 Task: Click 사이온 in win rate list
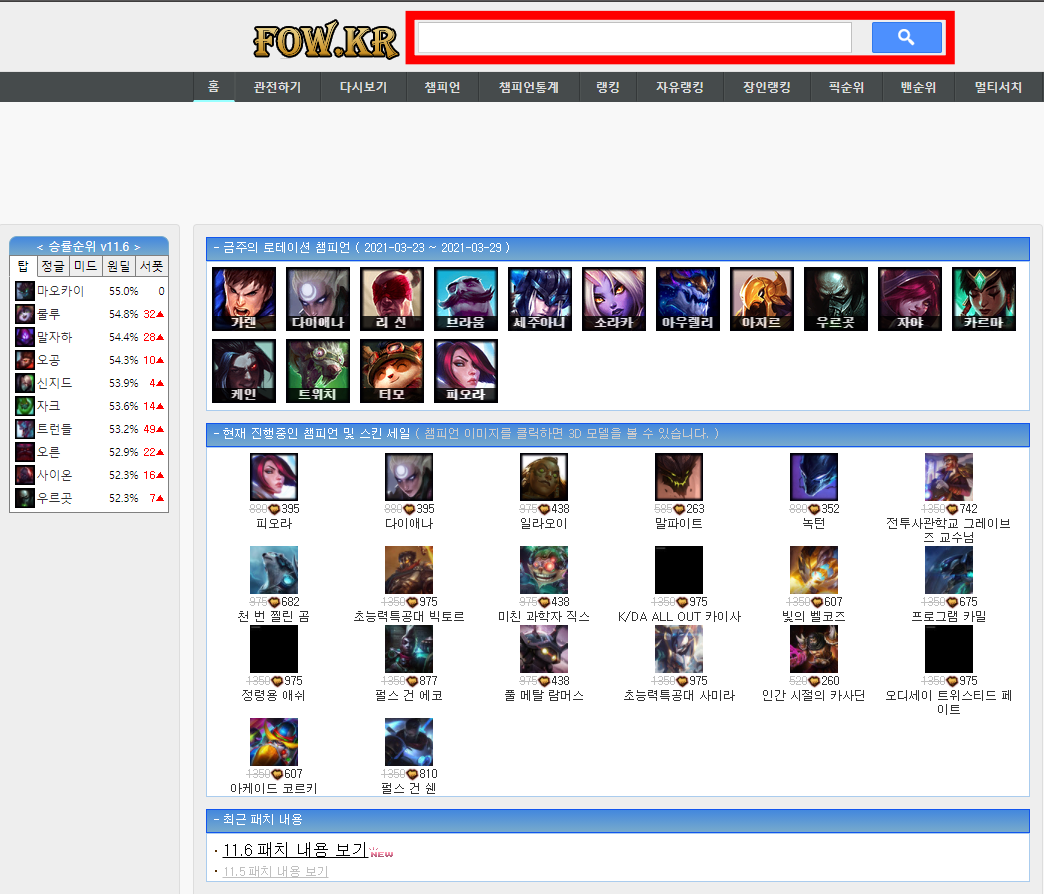pyautogui.click(x=55, y=475)
